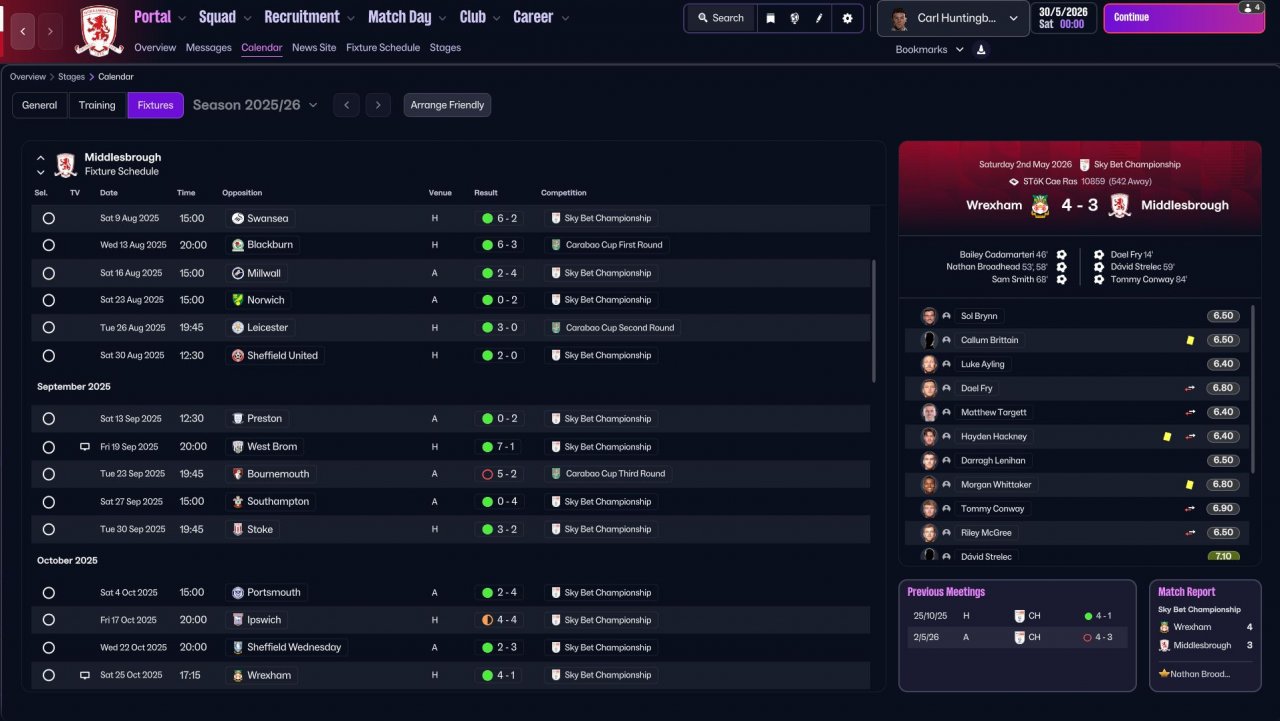1280x721 pixels.
Task: Open the Fixture Schedule subtab
Action: [x=383, y=48]
